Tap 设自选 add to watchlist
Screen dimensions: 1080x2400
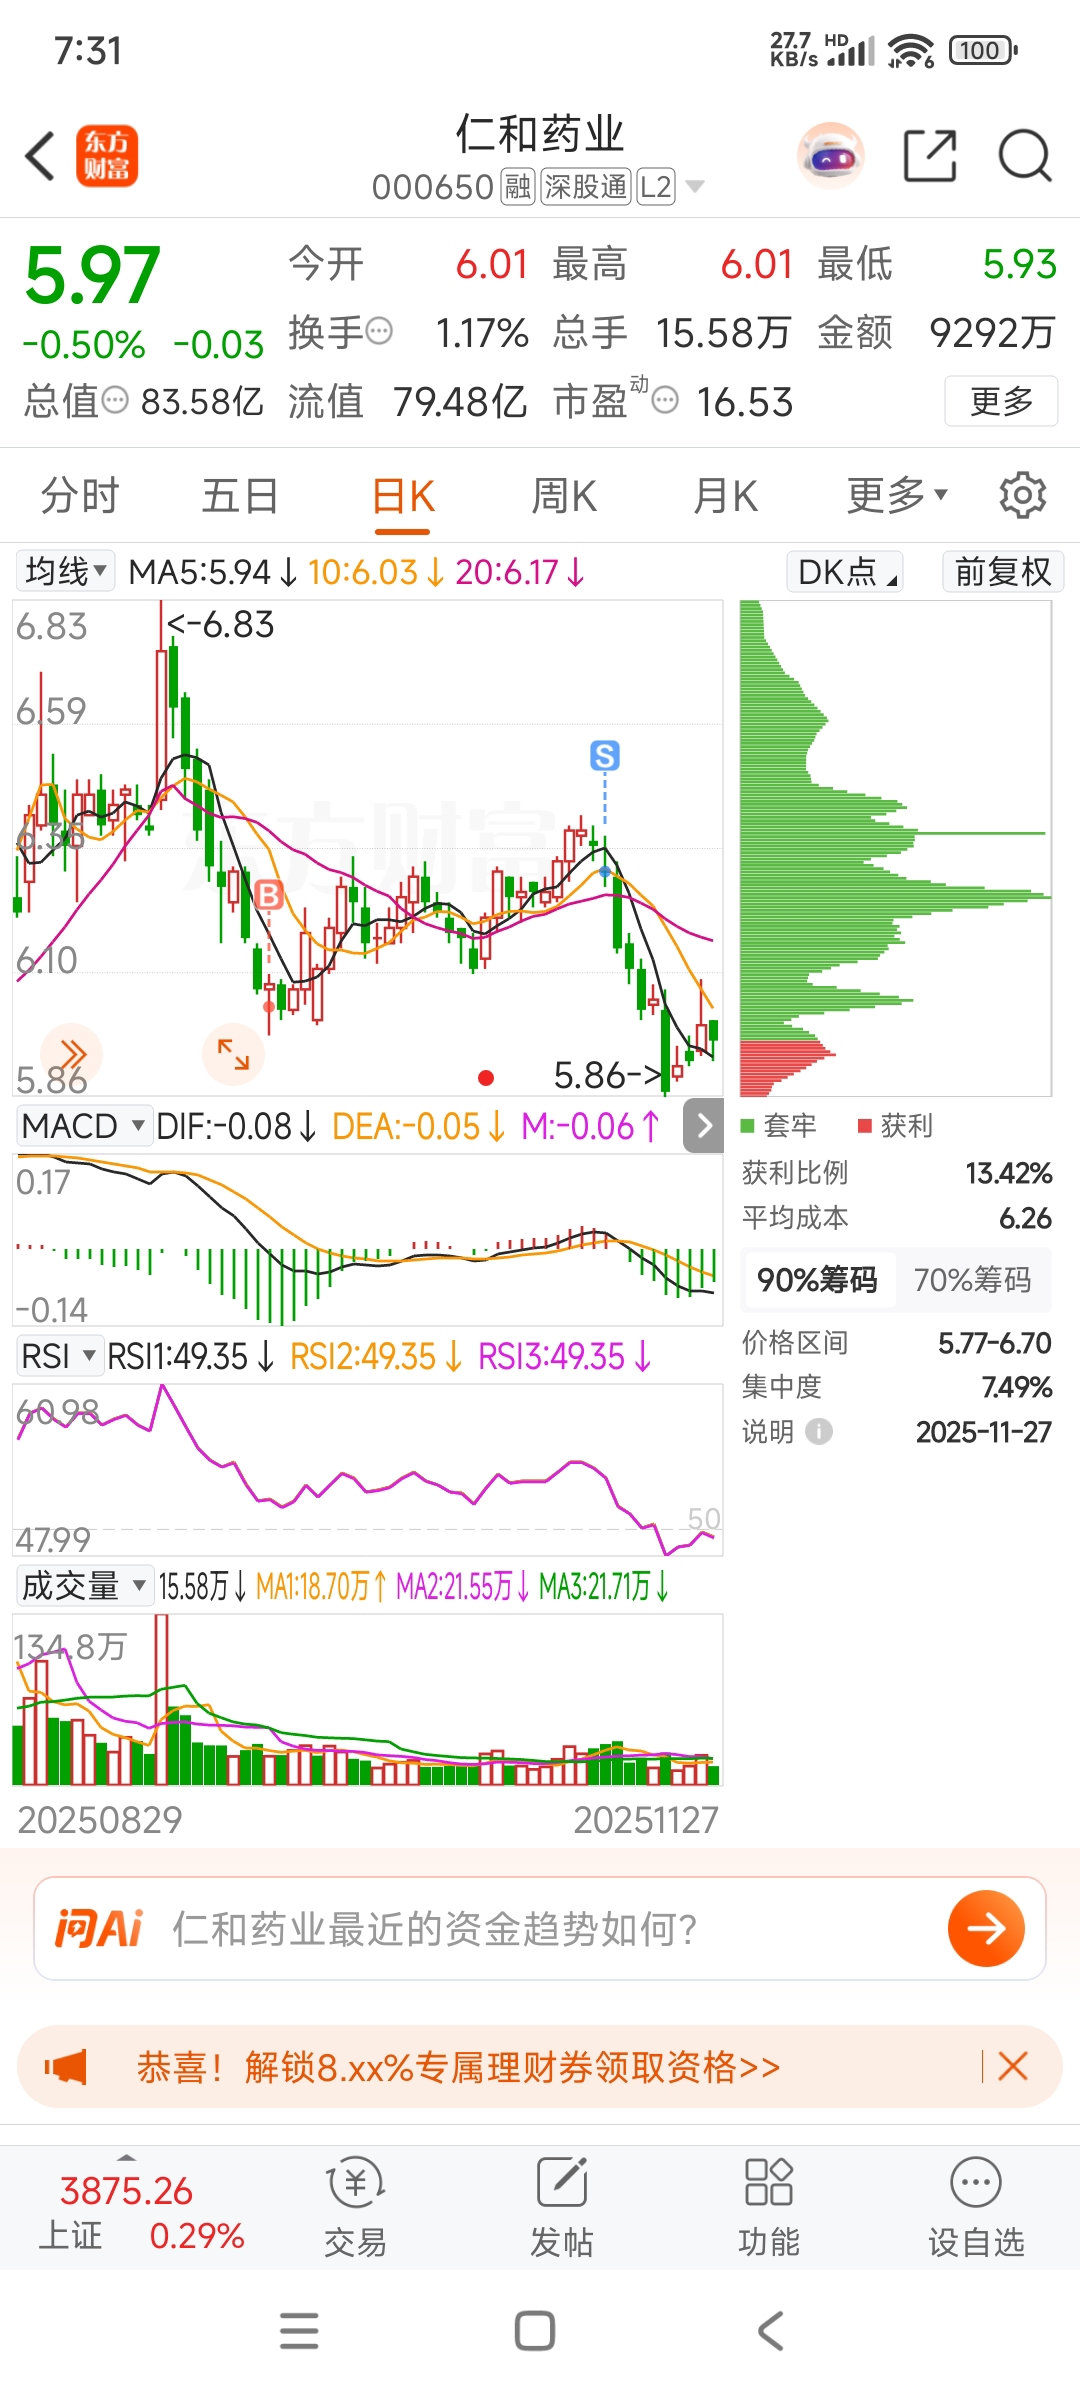[976, 2208]
